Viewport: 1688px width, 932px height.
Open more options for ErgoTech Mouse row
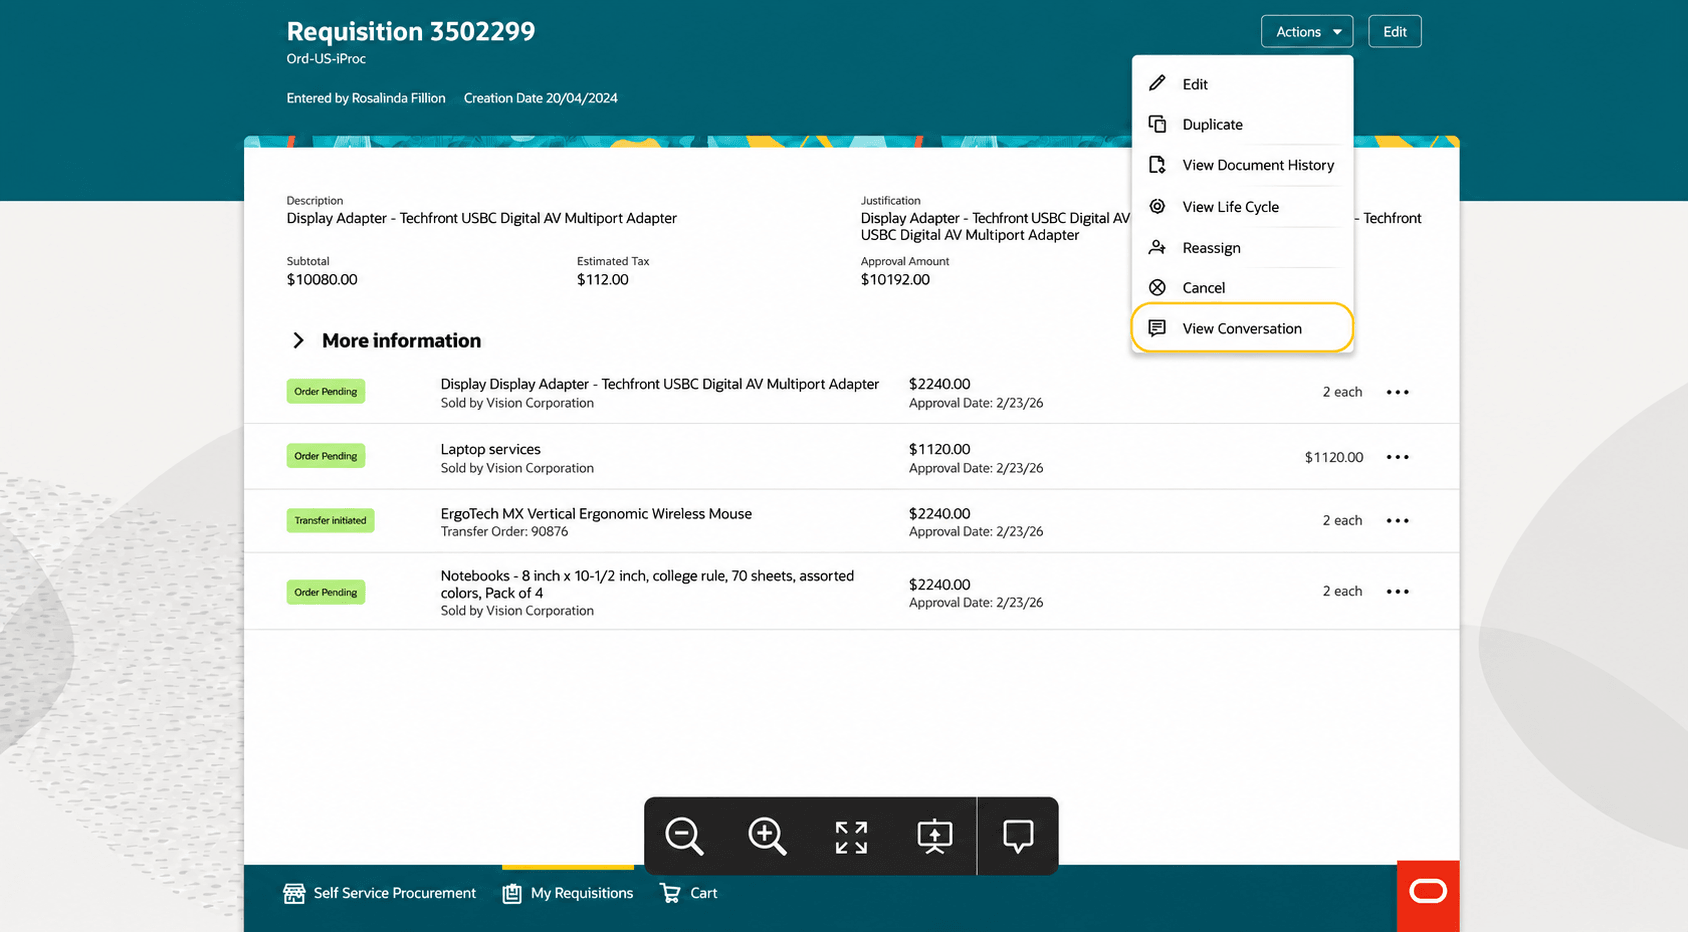(1398, 521)
